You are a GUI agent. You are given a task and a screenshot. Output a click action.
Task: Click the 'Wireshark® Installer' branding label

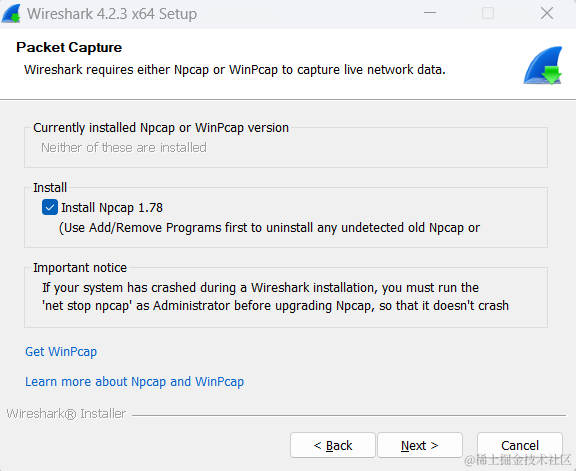click(66, 414)
